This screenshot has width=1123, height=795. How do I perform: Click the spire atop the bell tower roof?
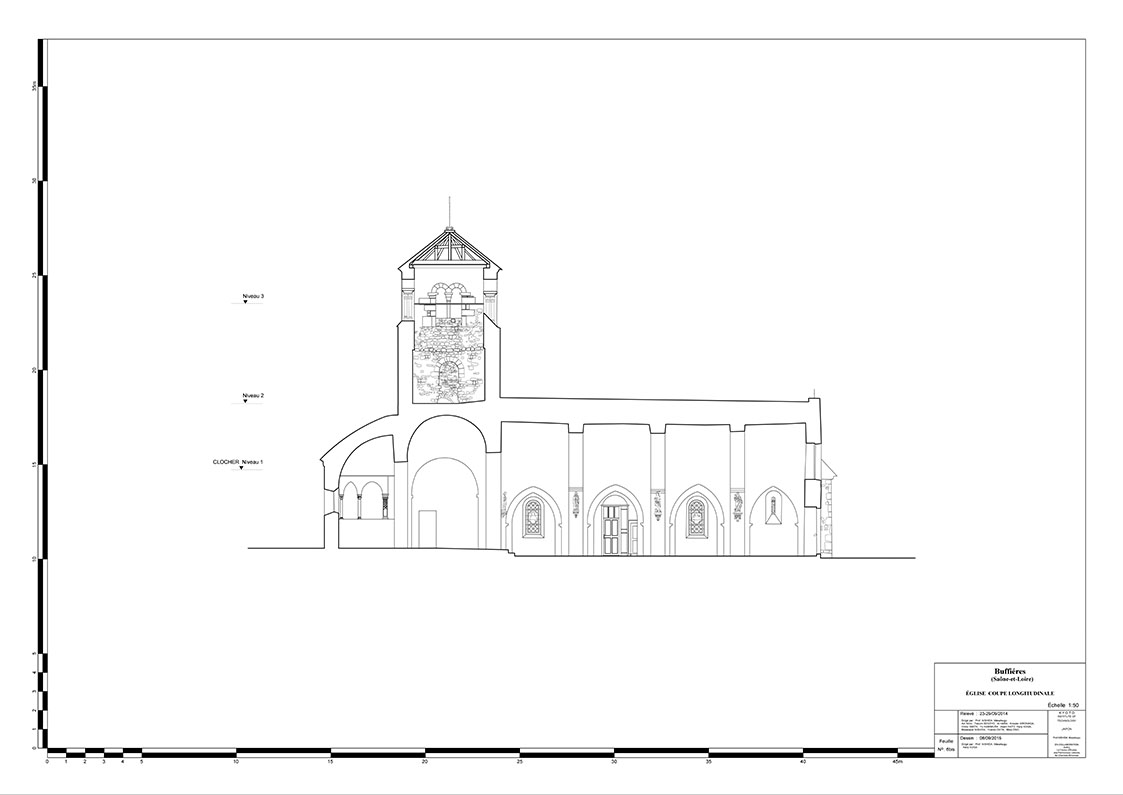450,210
